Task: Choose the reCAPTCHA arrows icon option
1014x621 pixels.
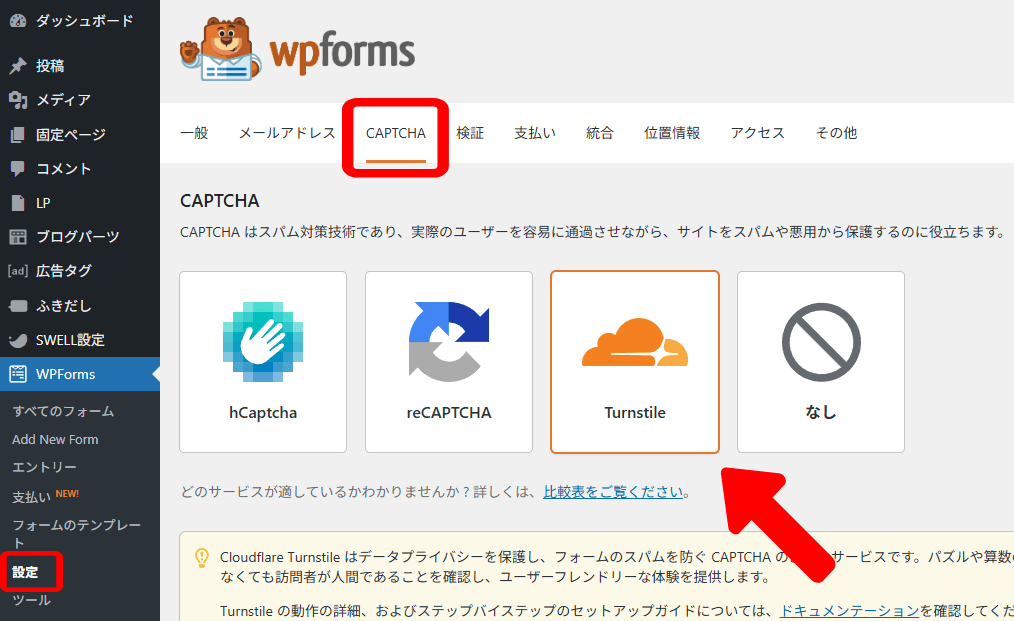Action: click(449, 342)
